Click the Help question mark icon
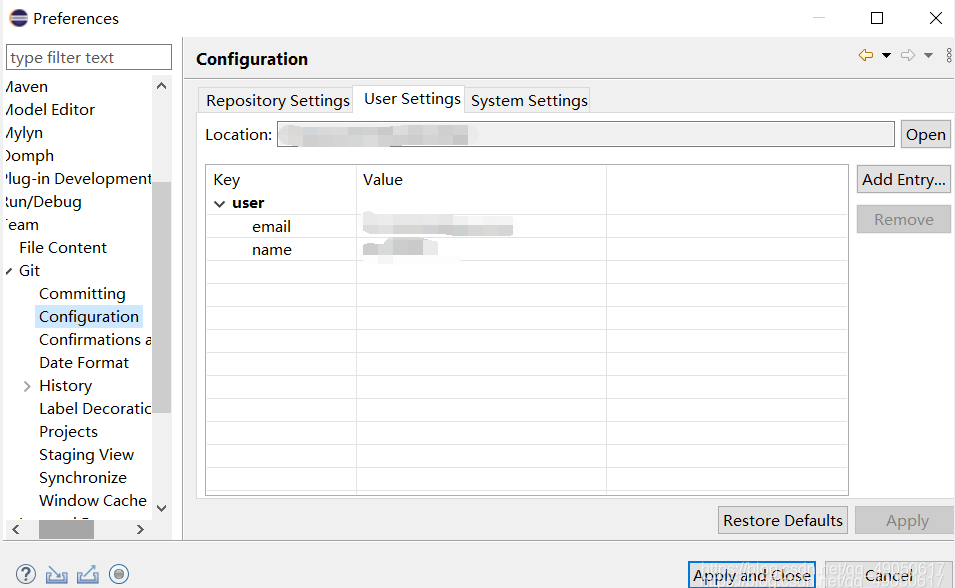Image resolution: width=955 pixels, height=588 pixels. (26, 574)
